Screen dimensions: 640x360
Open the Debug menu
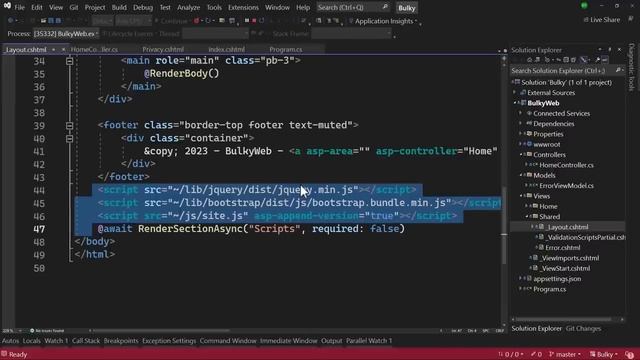[x=143, y=7]
